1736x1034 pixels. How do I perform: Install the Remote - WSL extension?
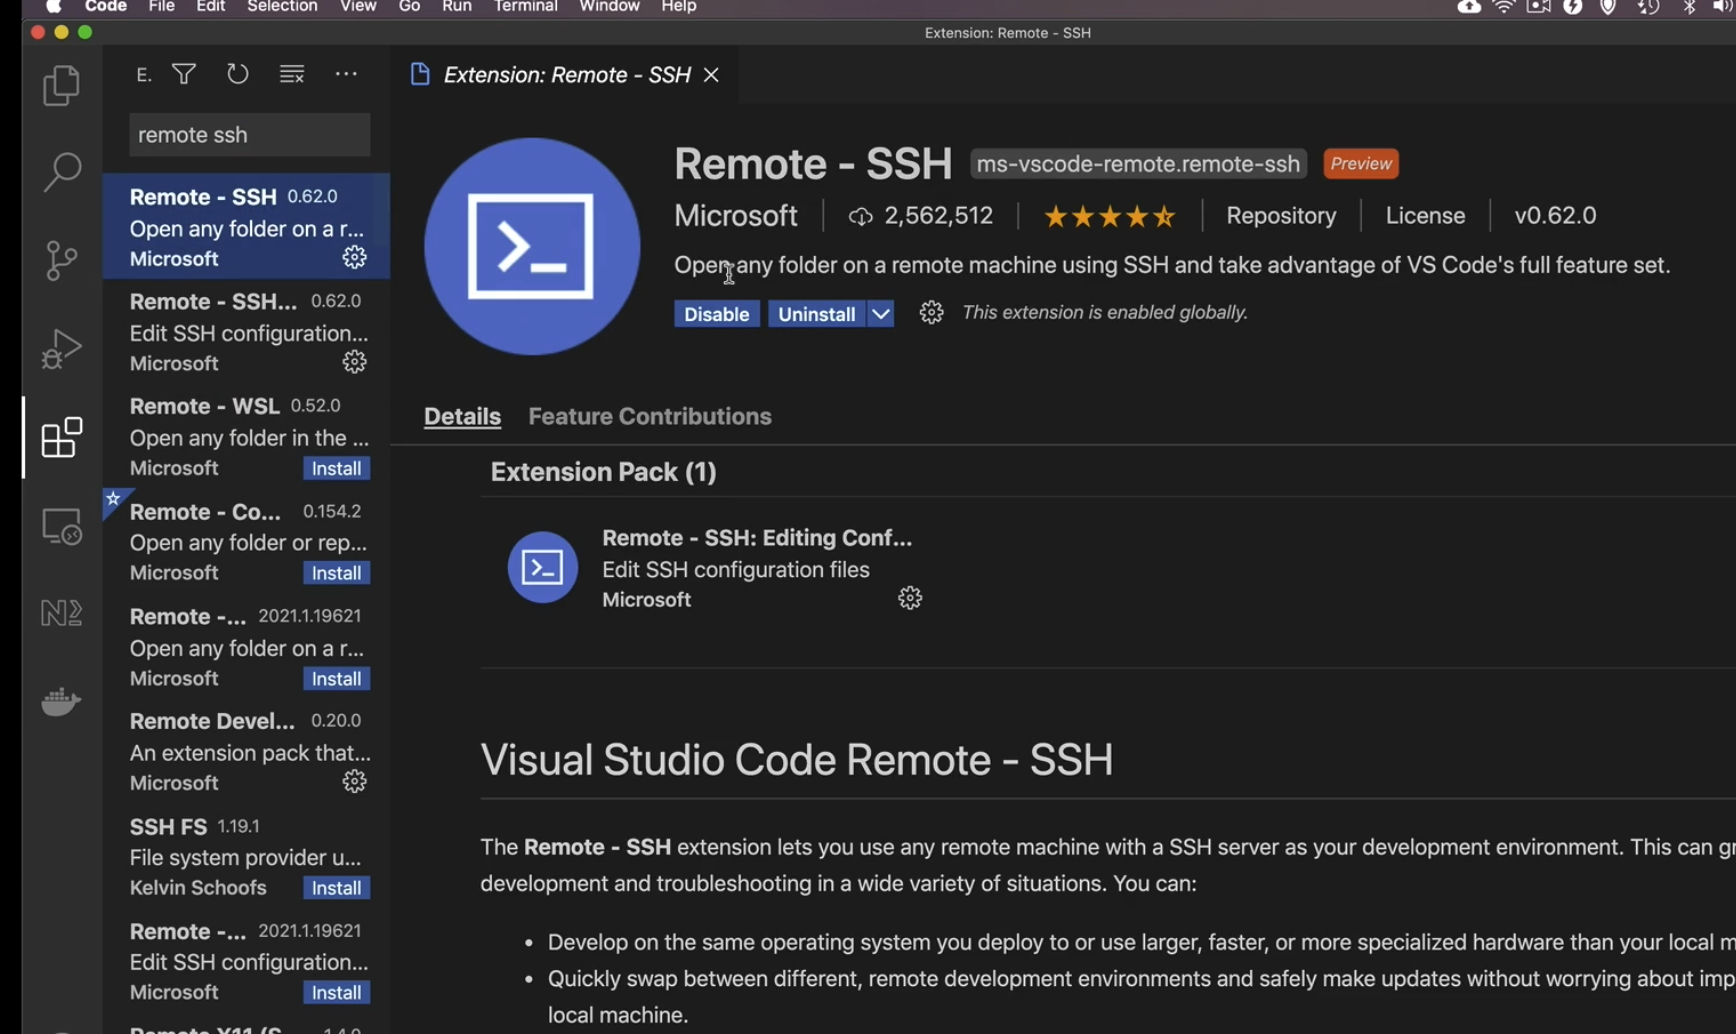point(336,468)
